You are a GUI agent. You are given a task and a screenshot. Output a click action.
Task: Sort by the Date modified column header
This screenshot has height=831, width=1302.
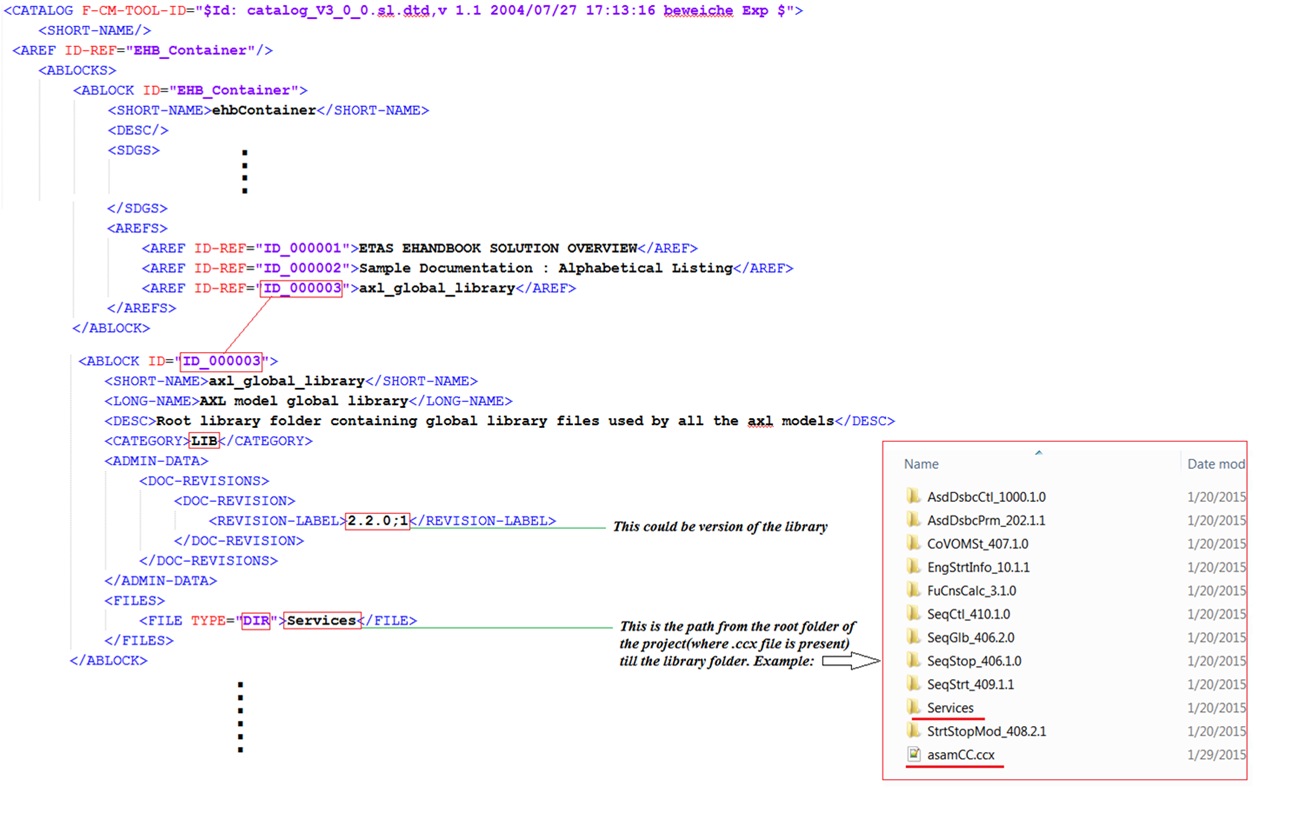pyautogui.click(x=1215, y=464)
